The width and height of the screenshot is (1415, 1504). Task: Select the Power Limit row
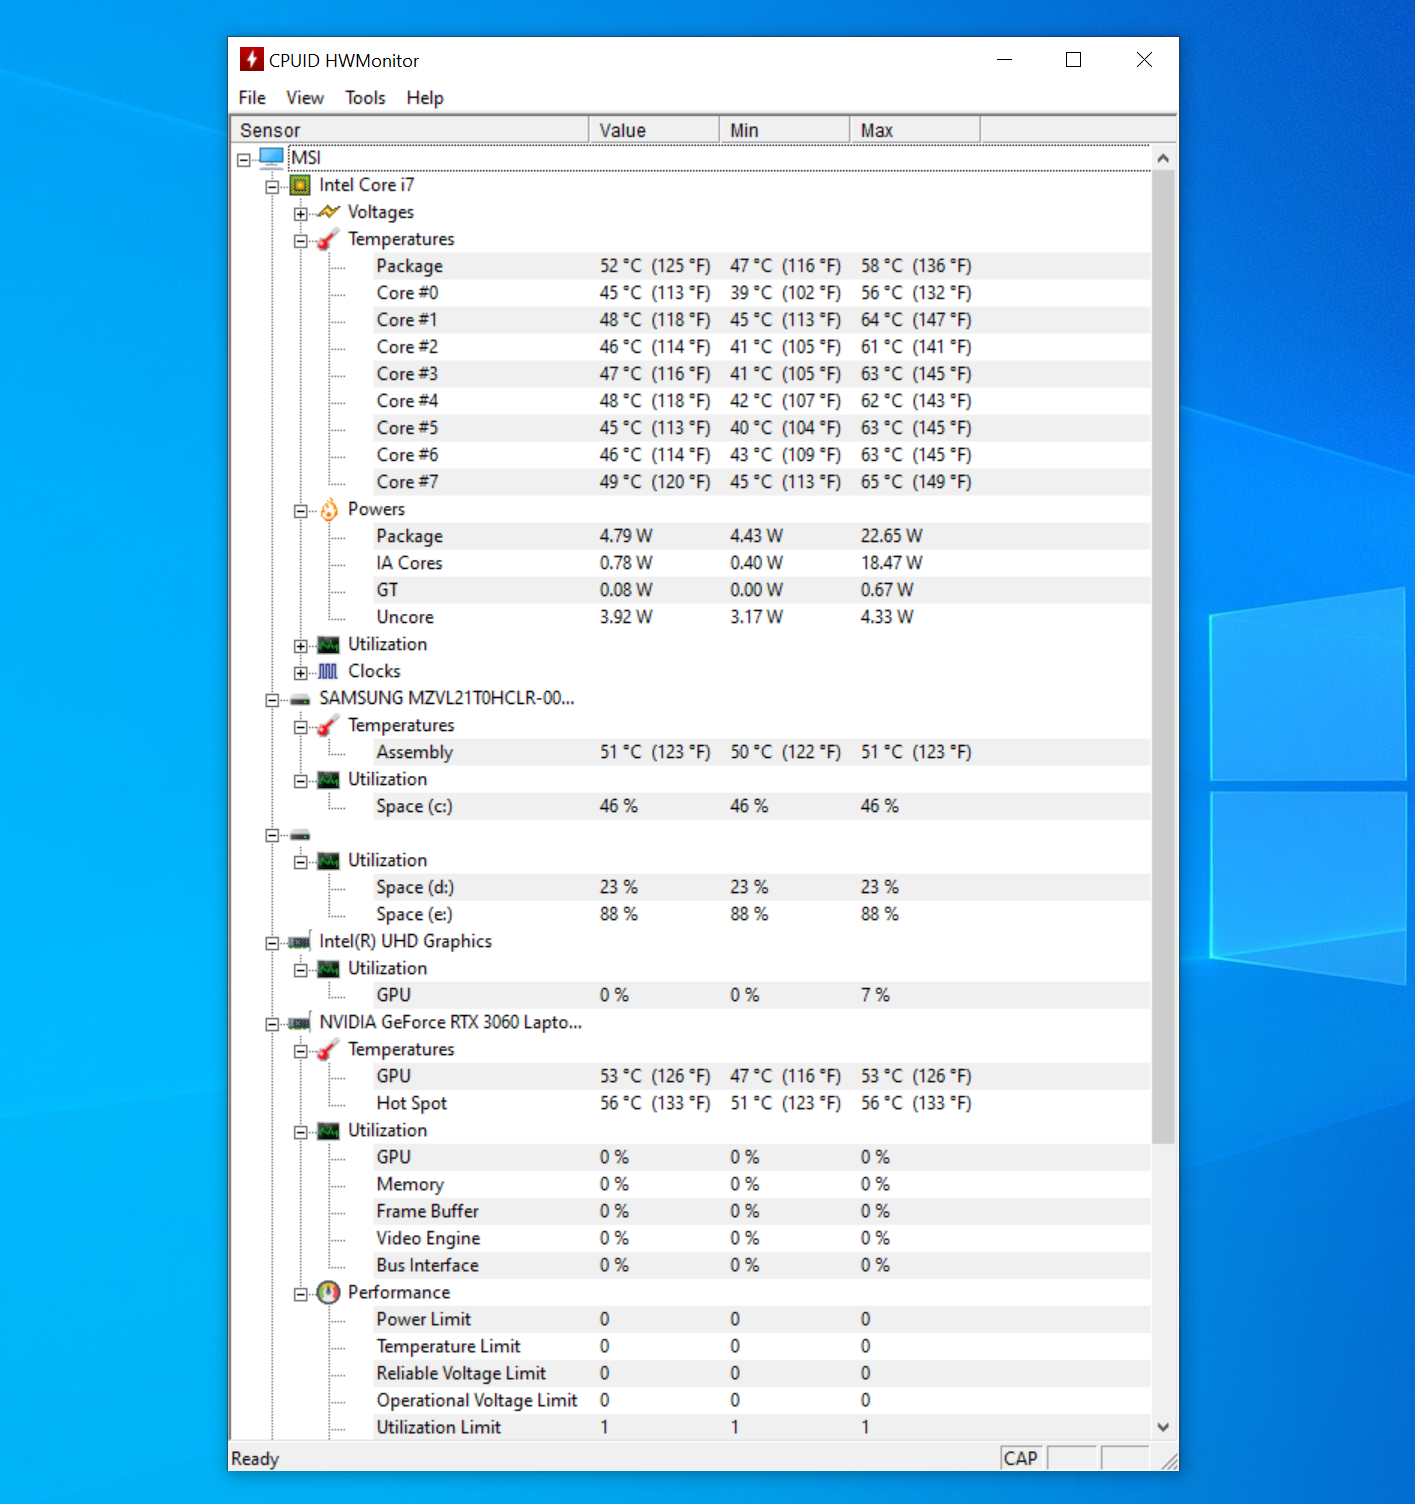point(761,1319)
